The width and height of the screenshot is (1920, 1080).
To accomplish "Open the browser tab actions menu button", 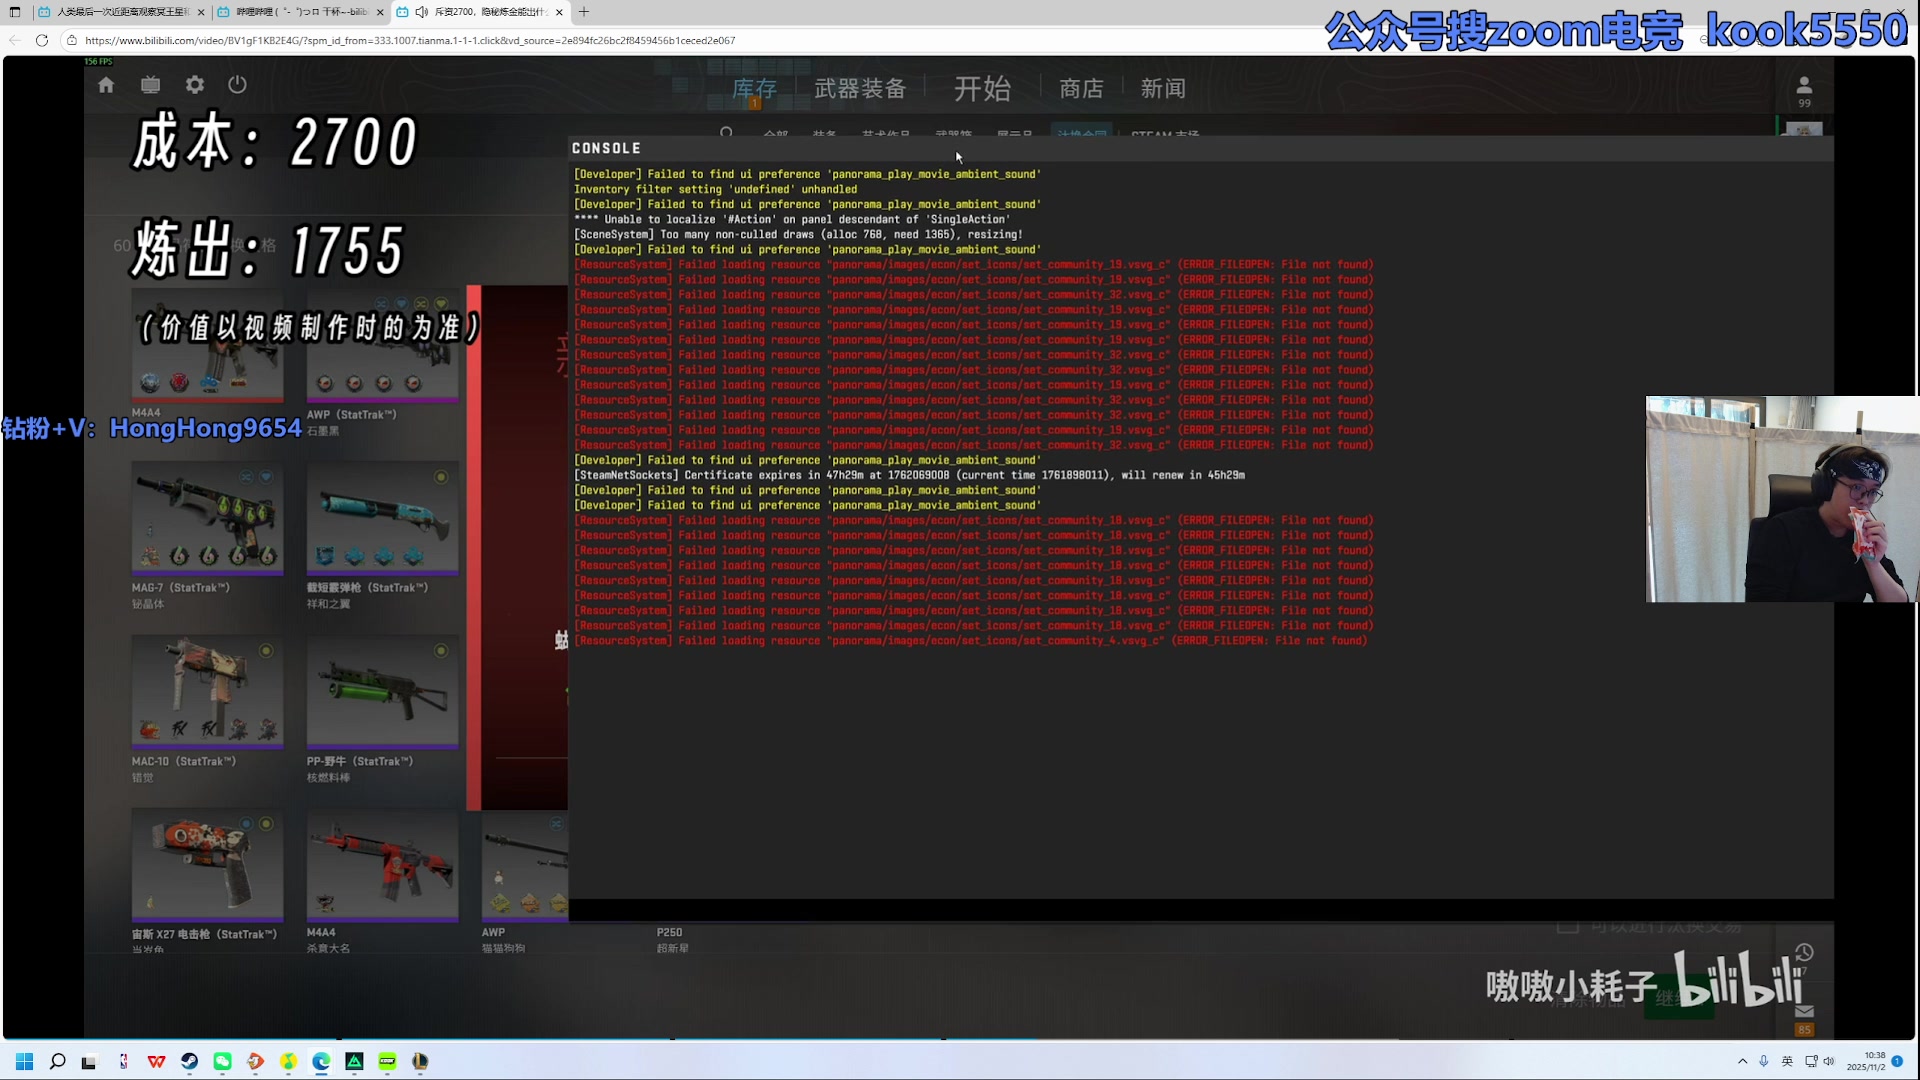I will pyautogui.click(x=15, y=12).
